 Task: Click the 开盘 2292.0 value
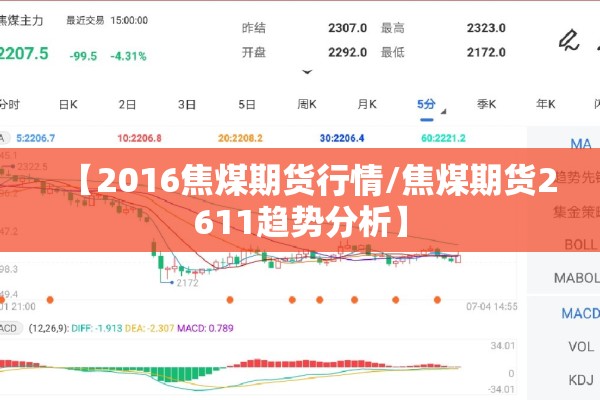pyautogui.click(x=347, y=52)
